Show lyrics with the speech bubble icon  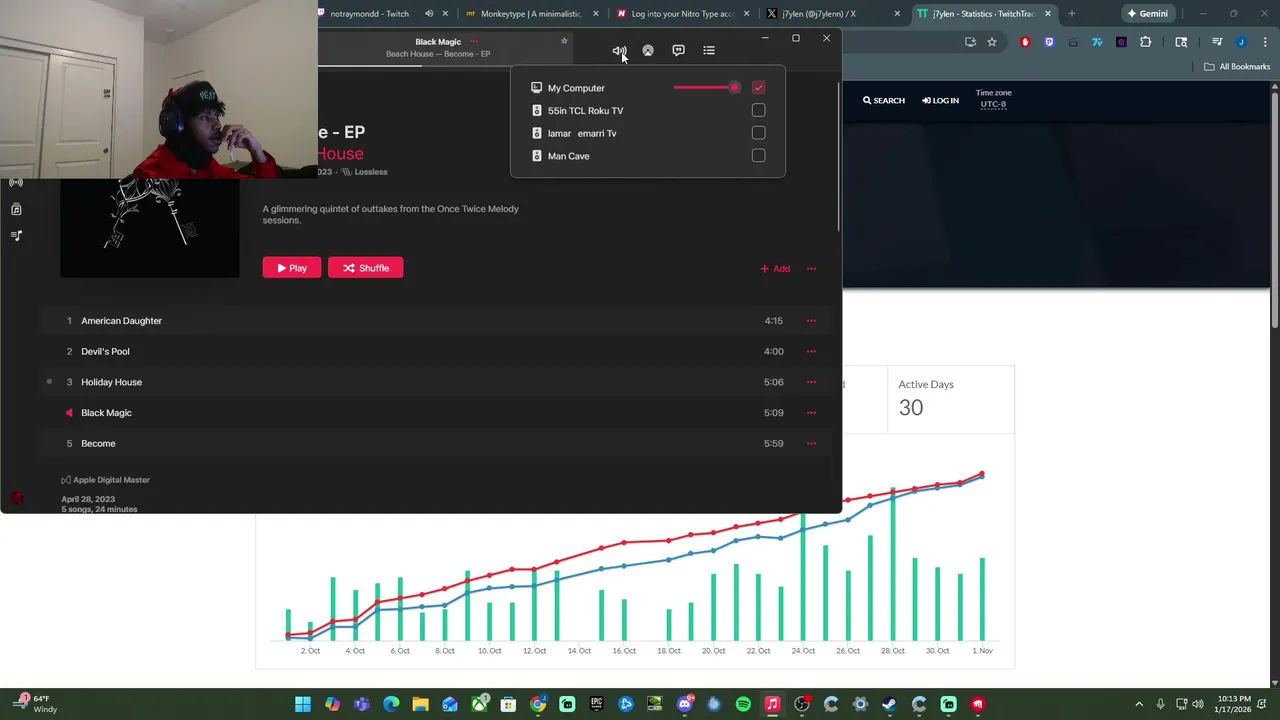(x=678, y=50)
